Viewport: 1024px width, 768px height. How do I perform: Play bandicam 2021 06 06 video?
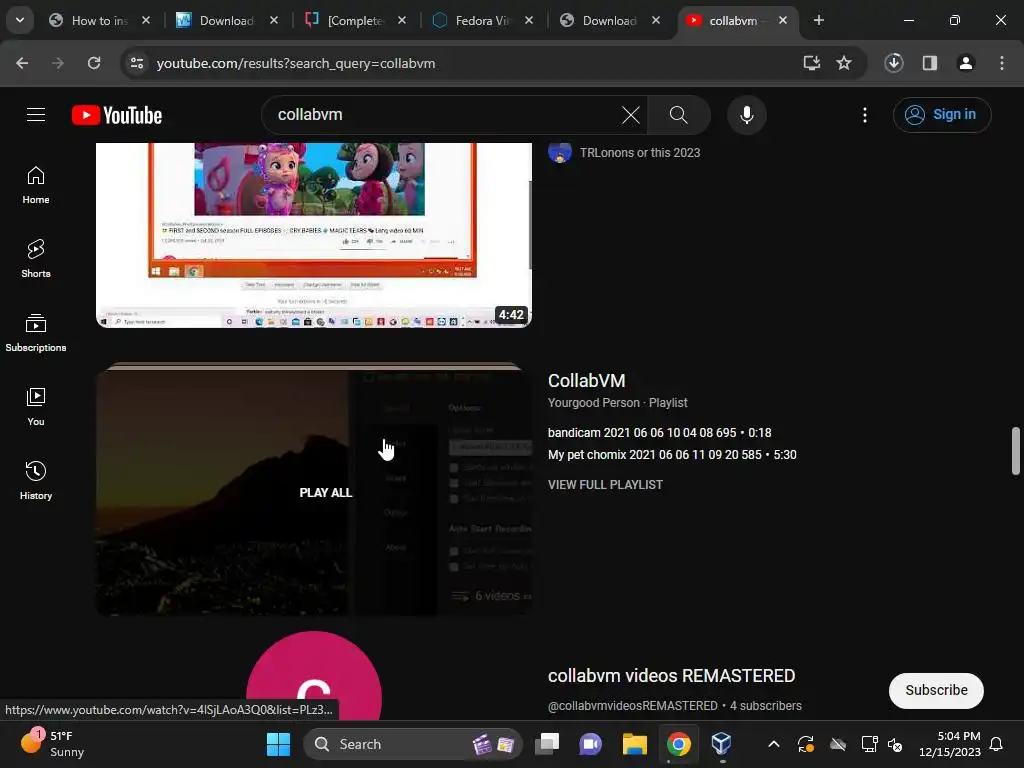pos(660,433)
